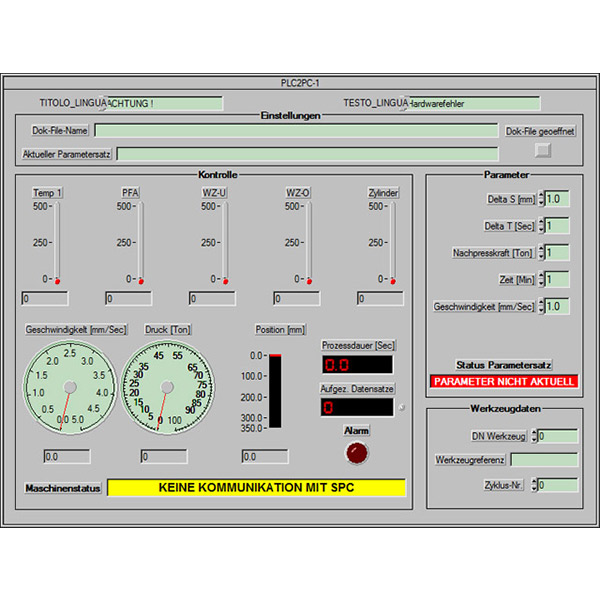
Task: Click the PFA thermometer slider
Action: 141,243
